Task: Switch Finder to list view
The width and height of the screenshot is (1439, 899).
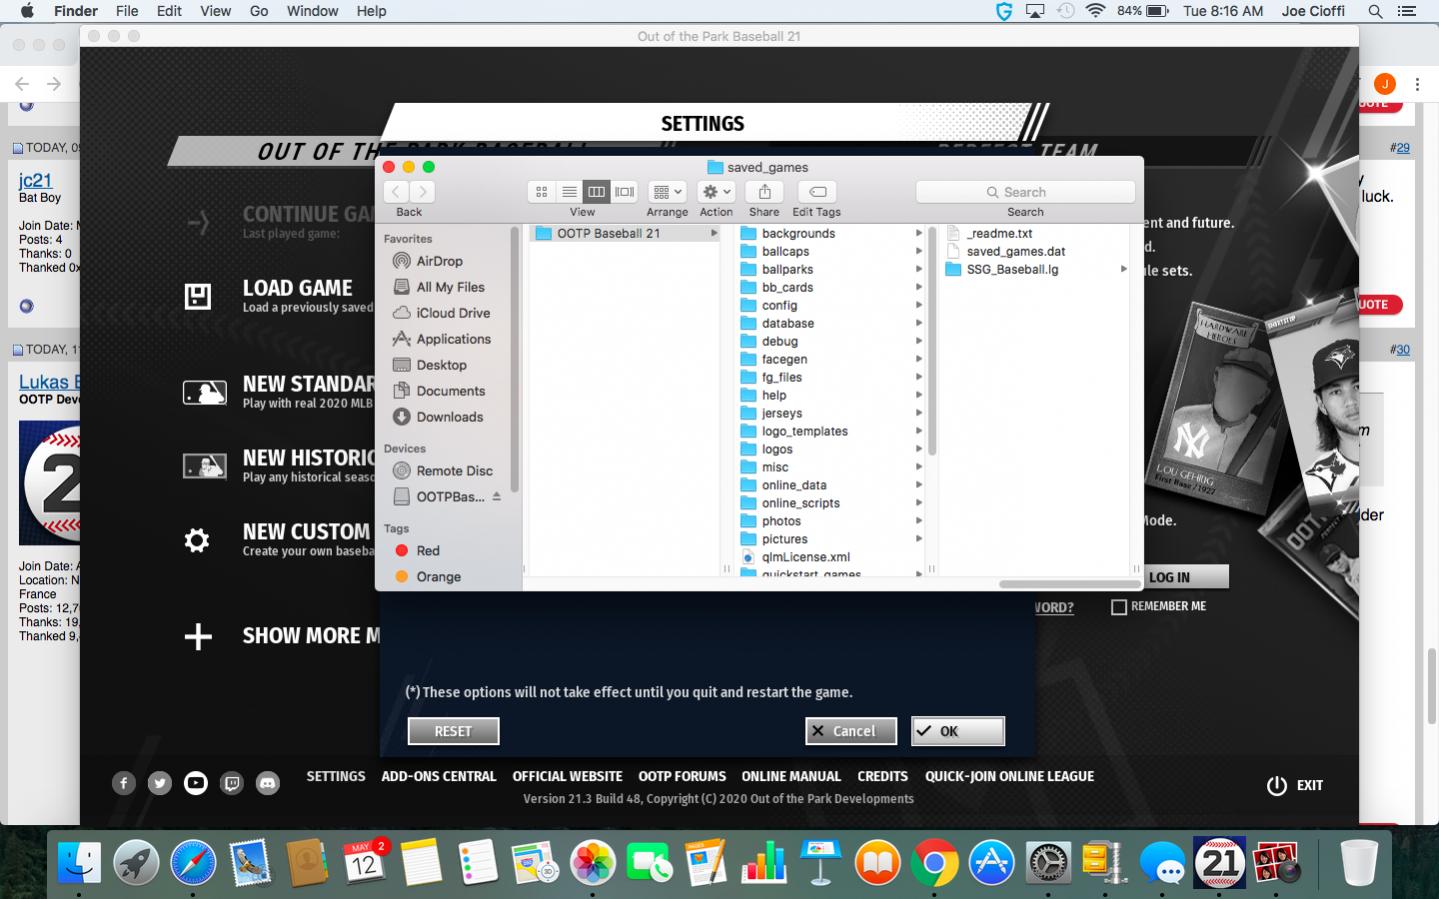Action: click(x=569, y=192)
